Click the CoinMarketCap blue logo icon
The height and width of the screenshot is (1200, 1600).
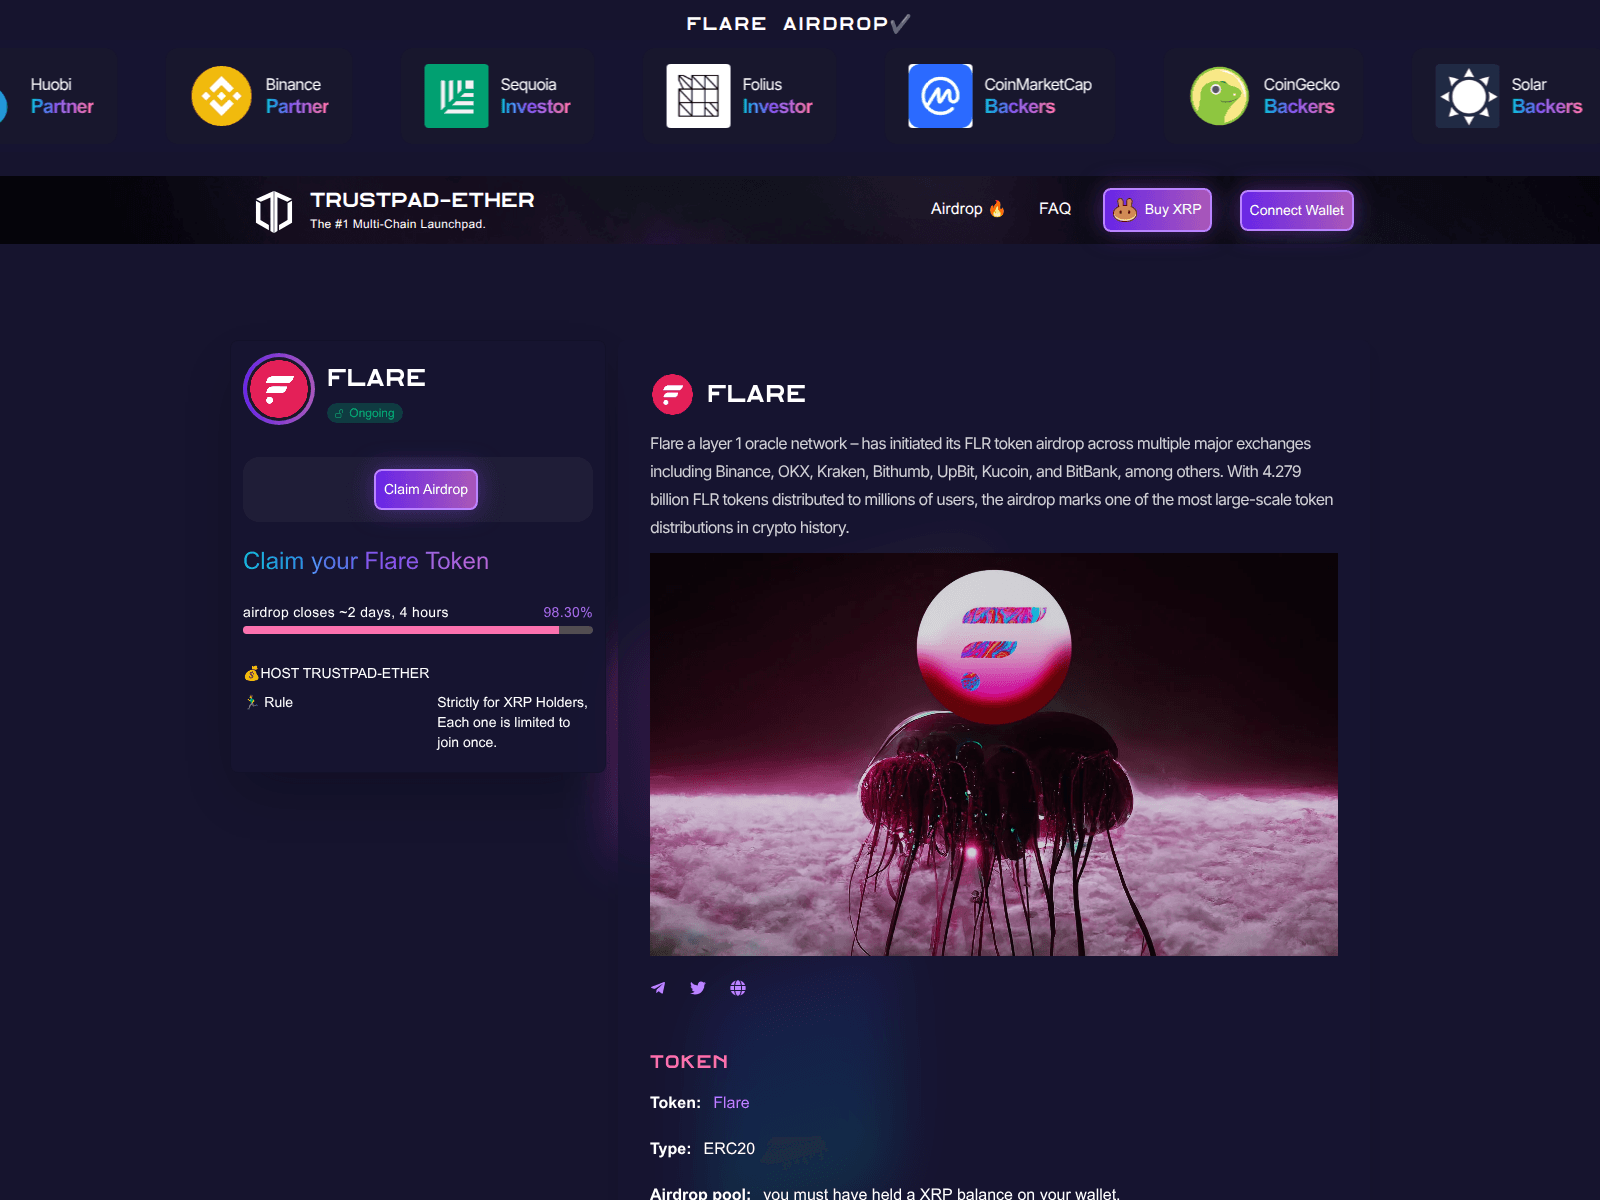(940, 96)
